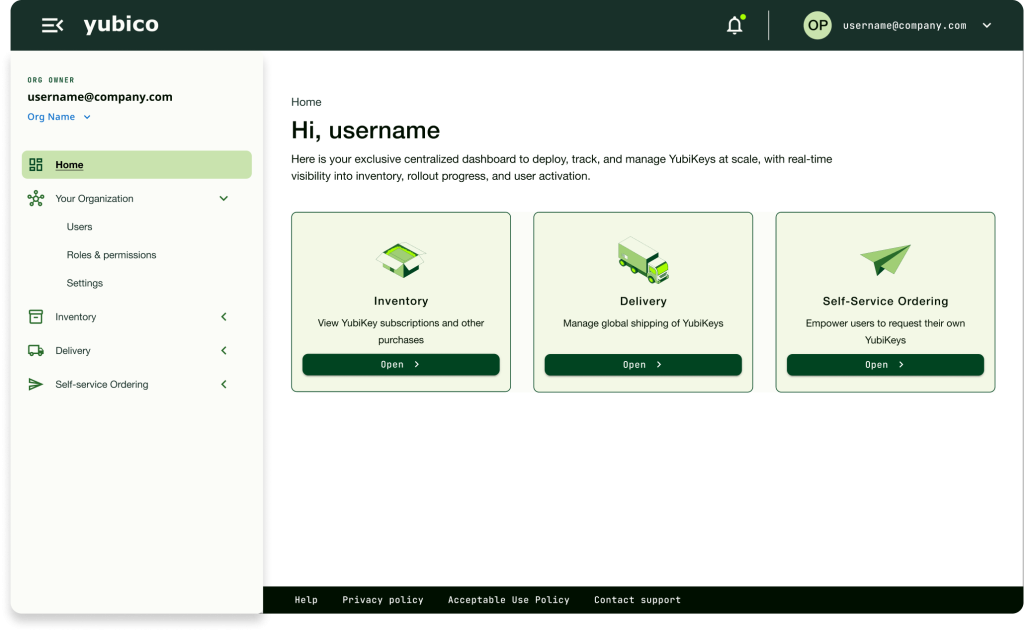Open the account menu arrow beside username@company.com

pyautogui.click(x=987, y=26)
